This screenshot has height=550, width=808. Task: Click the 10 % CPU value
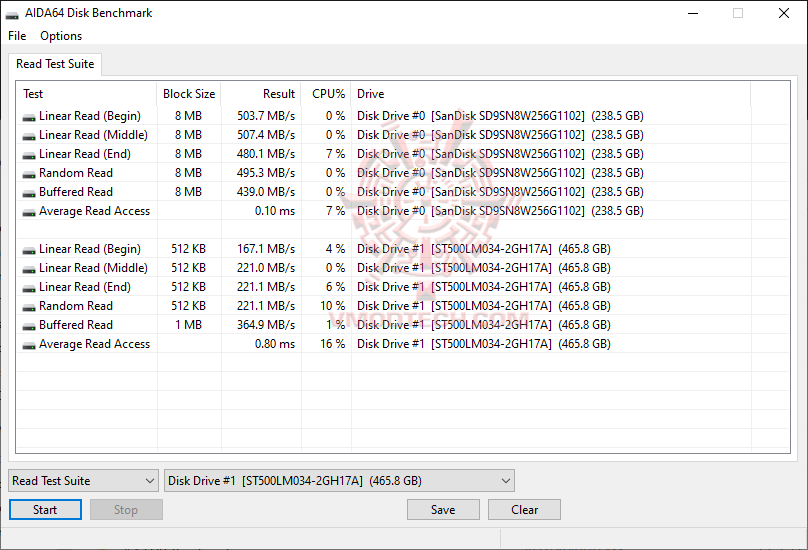(x=332, y=306)
